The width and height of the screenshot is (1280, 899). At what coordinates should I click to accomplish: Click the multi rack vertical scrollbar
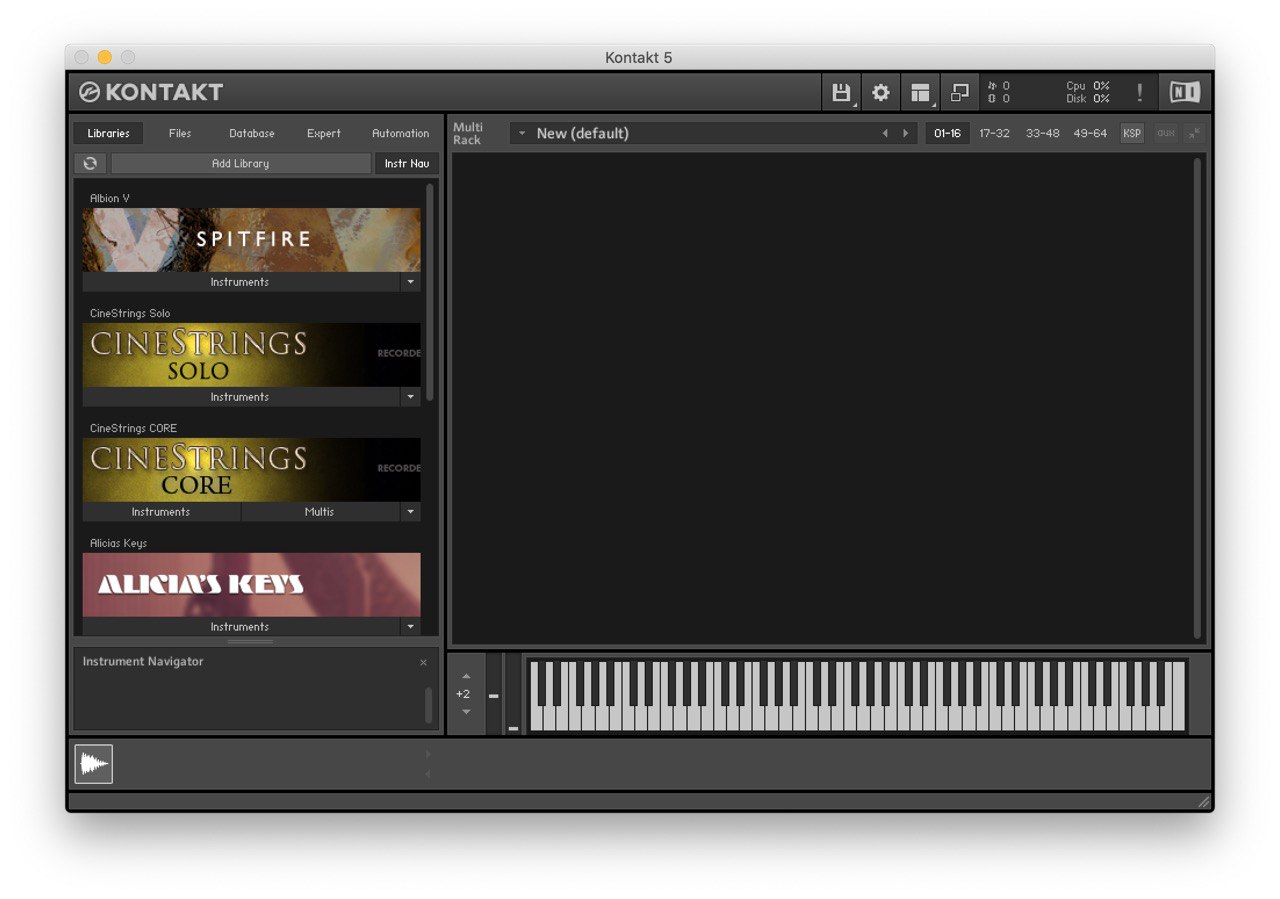click(1197, 398)
